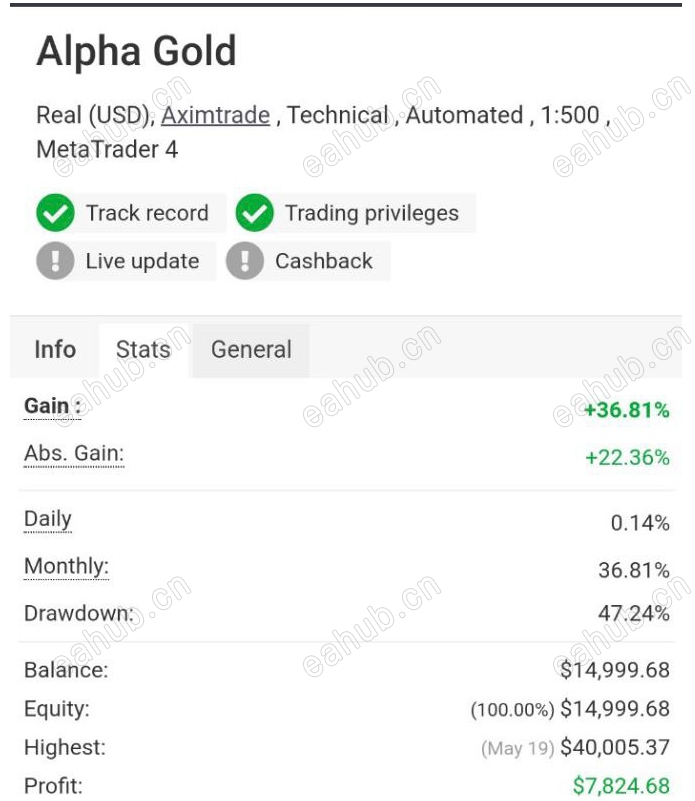Click the gray Live update exclamation icon
Image resolution: width=695 pixels, height=801 pixels.
pyautogui.click(x=55, y=261)
